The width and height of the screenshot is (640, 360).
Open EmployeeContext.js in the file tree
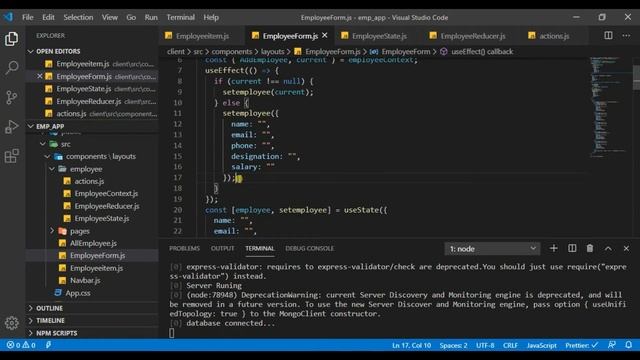[x=106, y=193]
